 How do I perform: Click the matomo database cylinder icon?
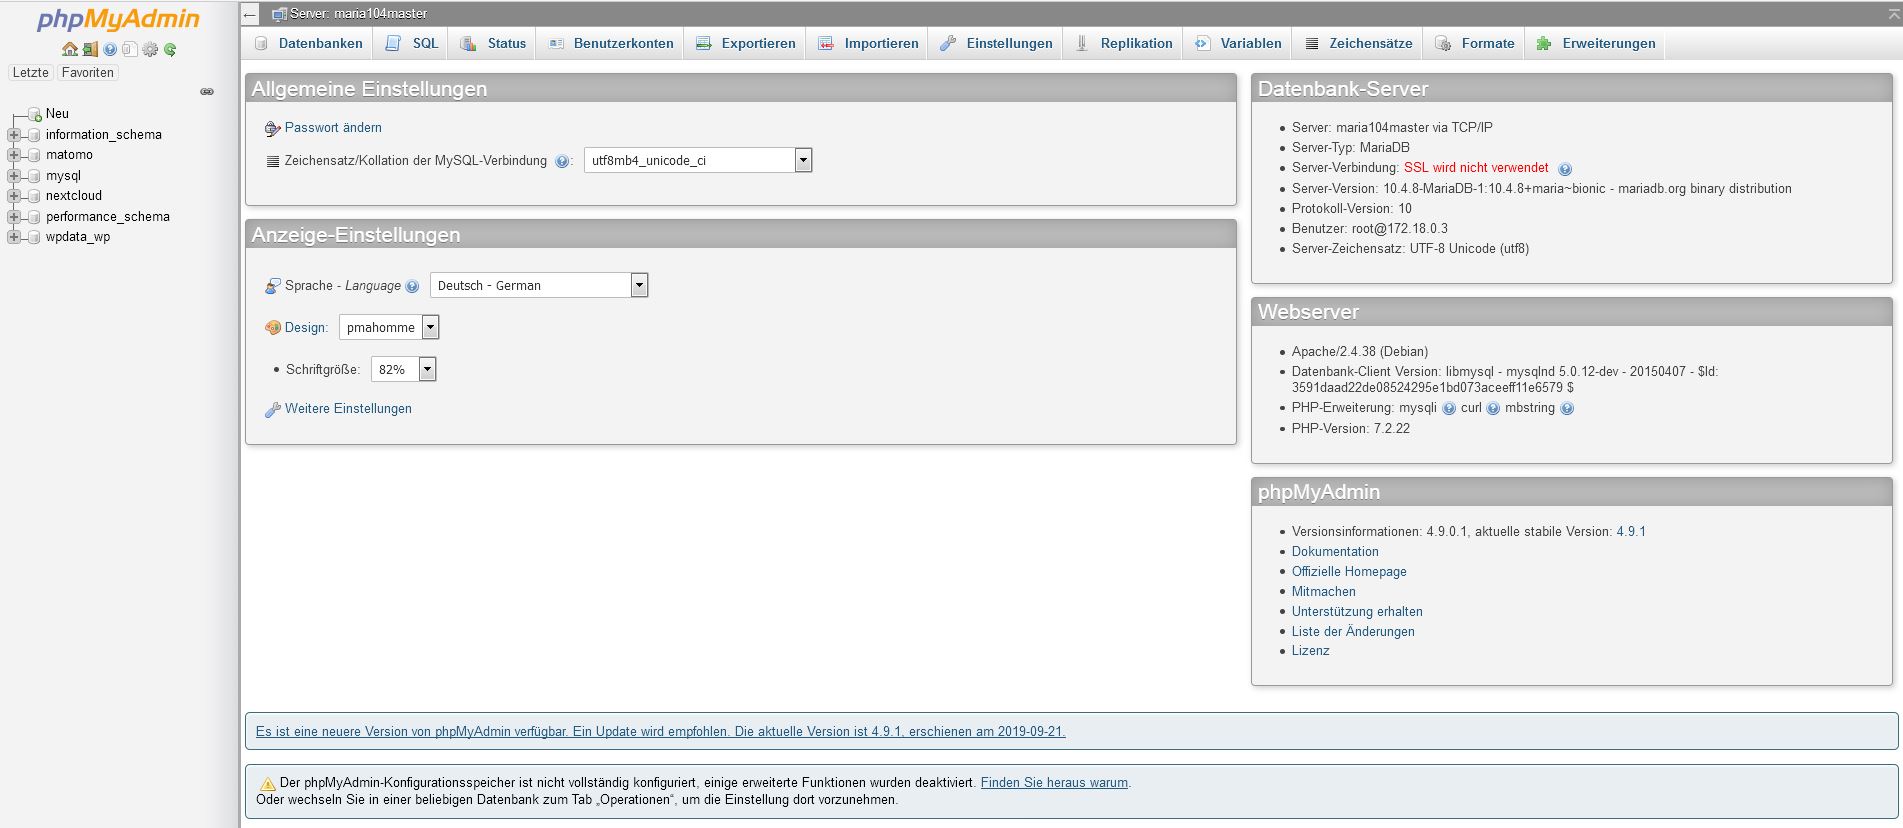coord(35,155)
